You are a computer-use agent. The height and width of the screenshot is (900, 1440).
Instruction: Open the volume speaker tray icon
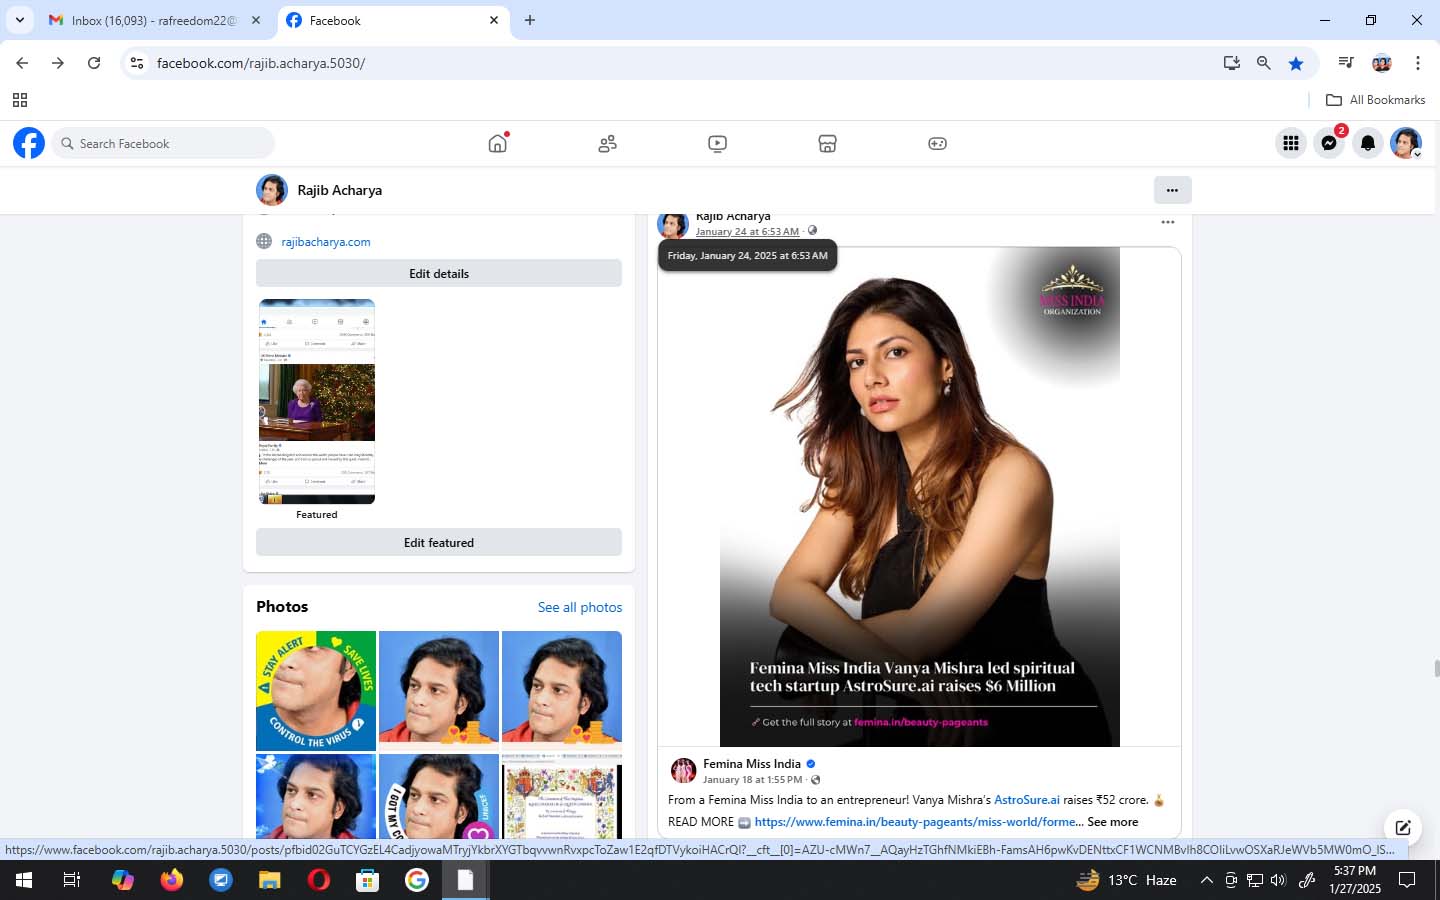tap(1278, 880)
